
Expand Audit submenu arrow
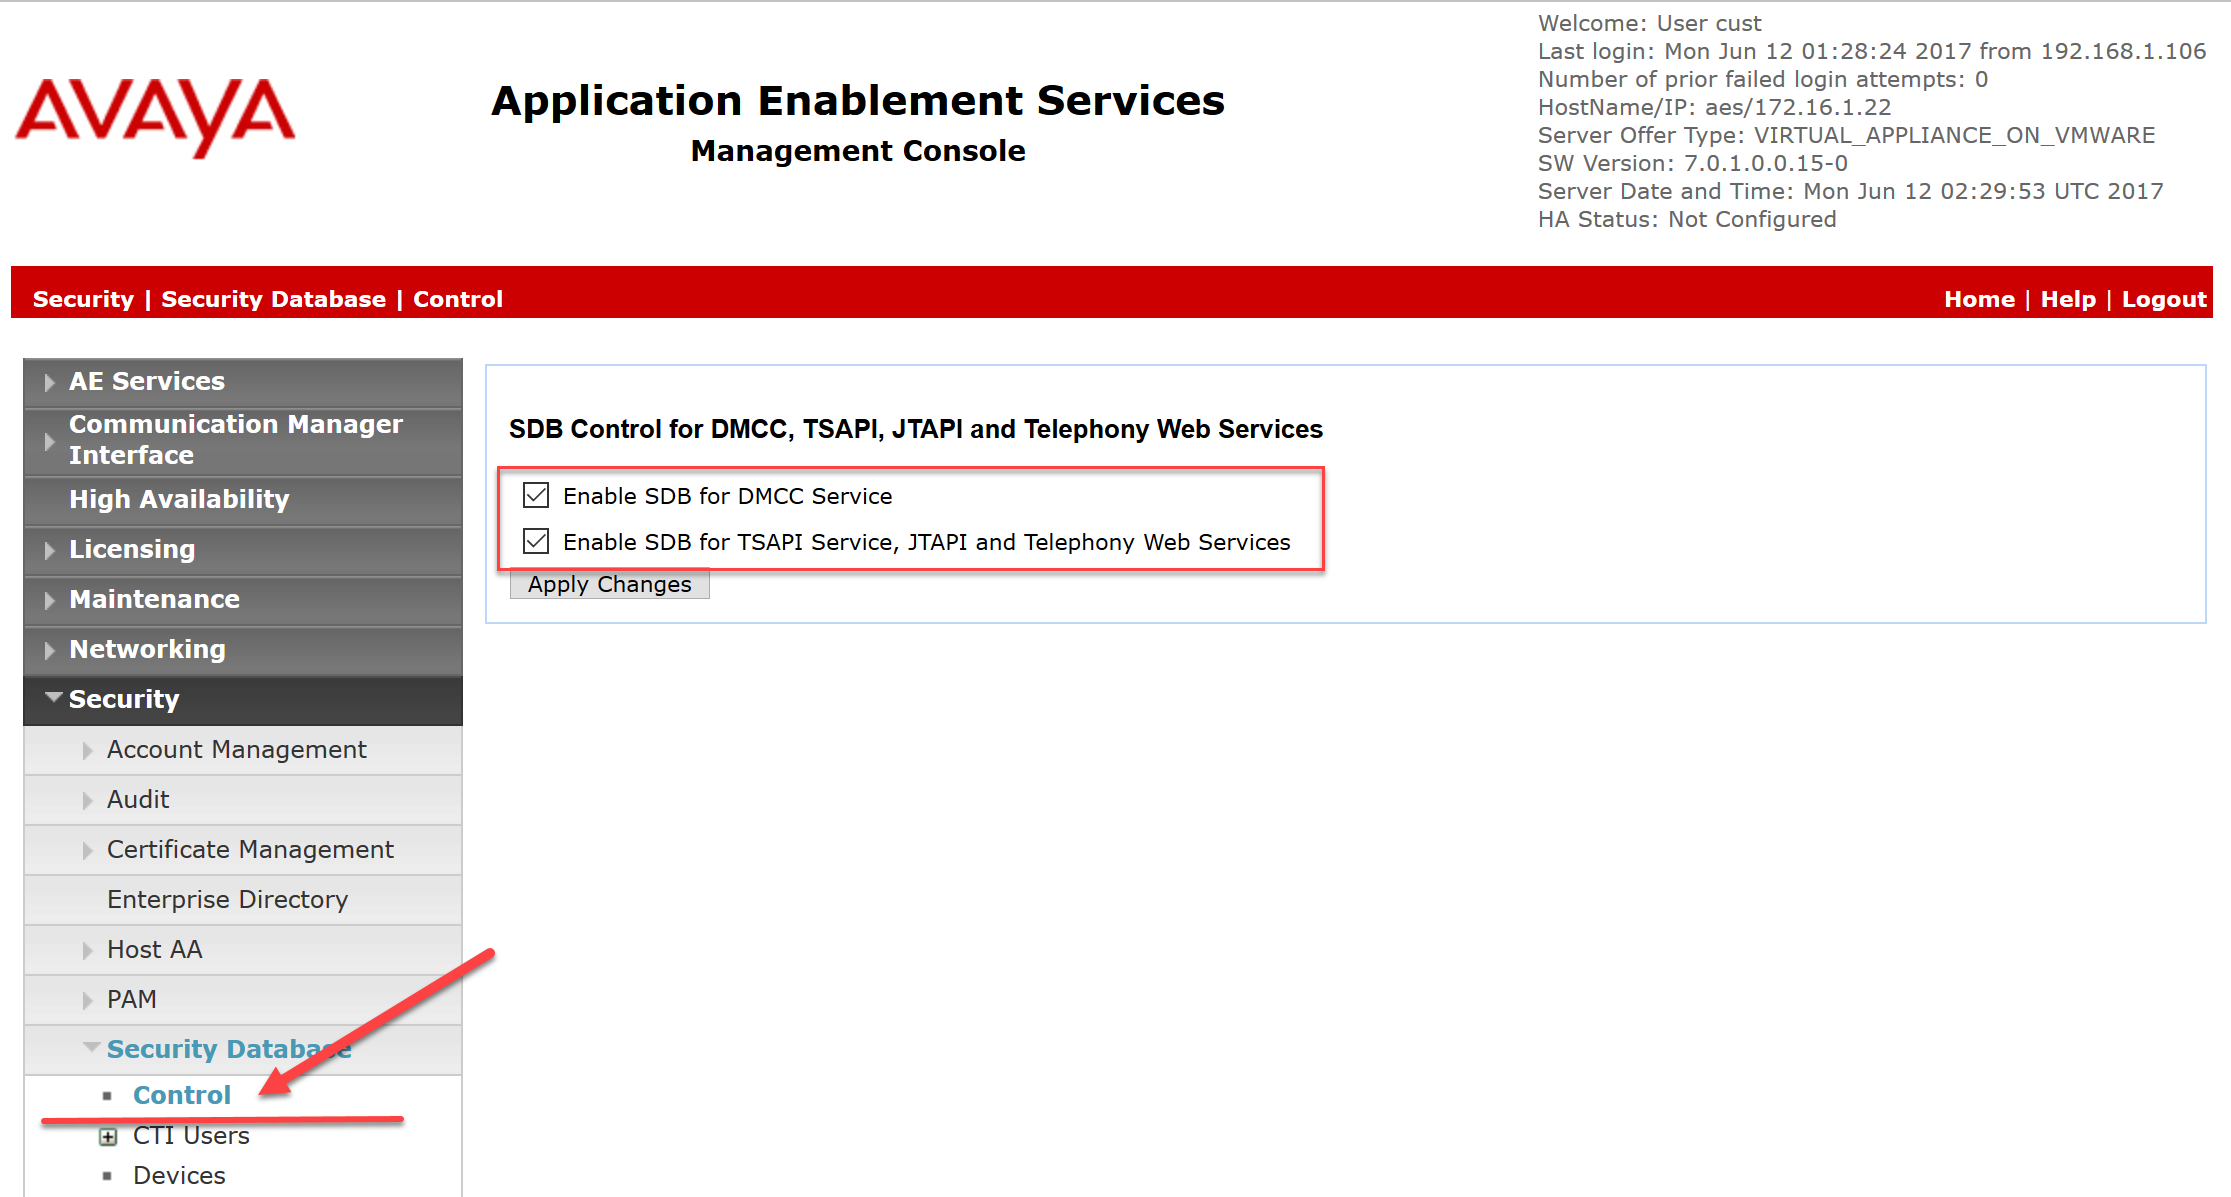[x=87, y=800]
